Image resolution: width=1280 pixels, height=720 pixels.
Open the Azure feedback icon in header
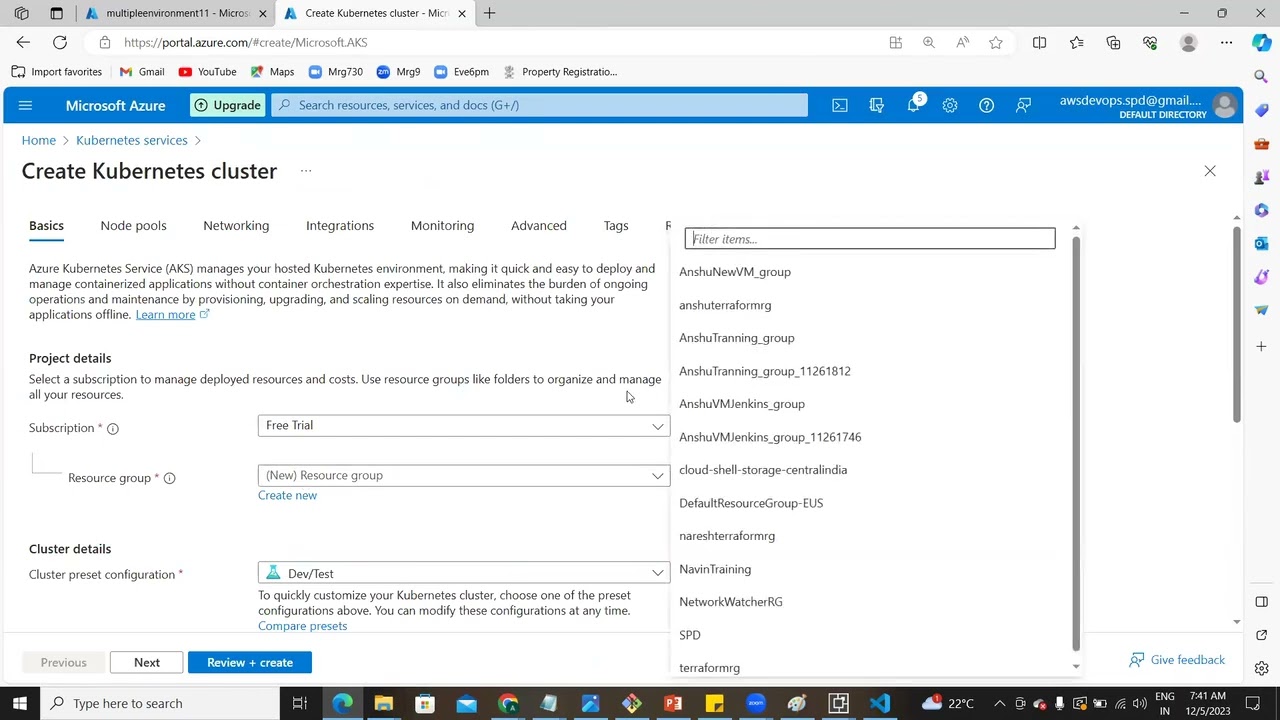1023,105
